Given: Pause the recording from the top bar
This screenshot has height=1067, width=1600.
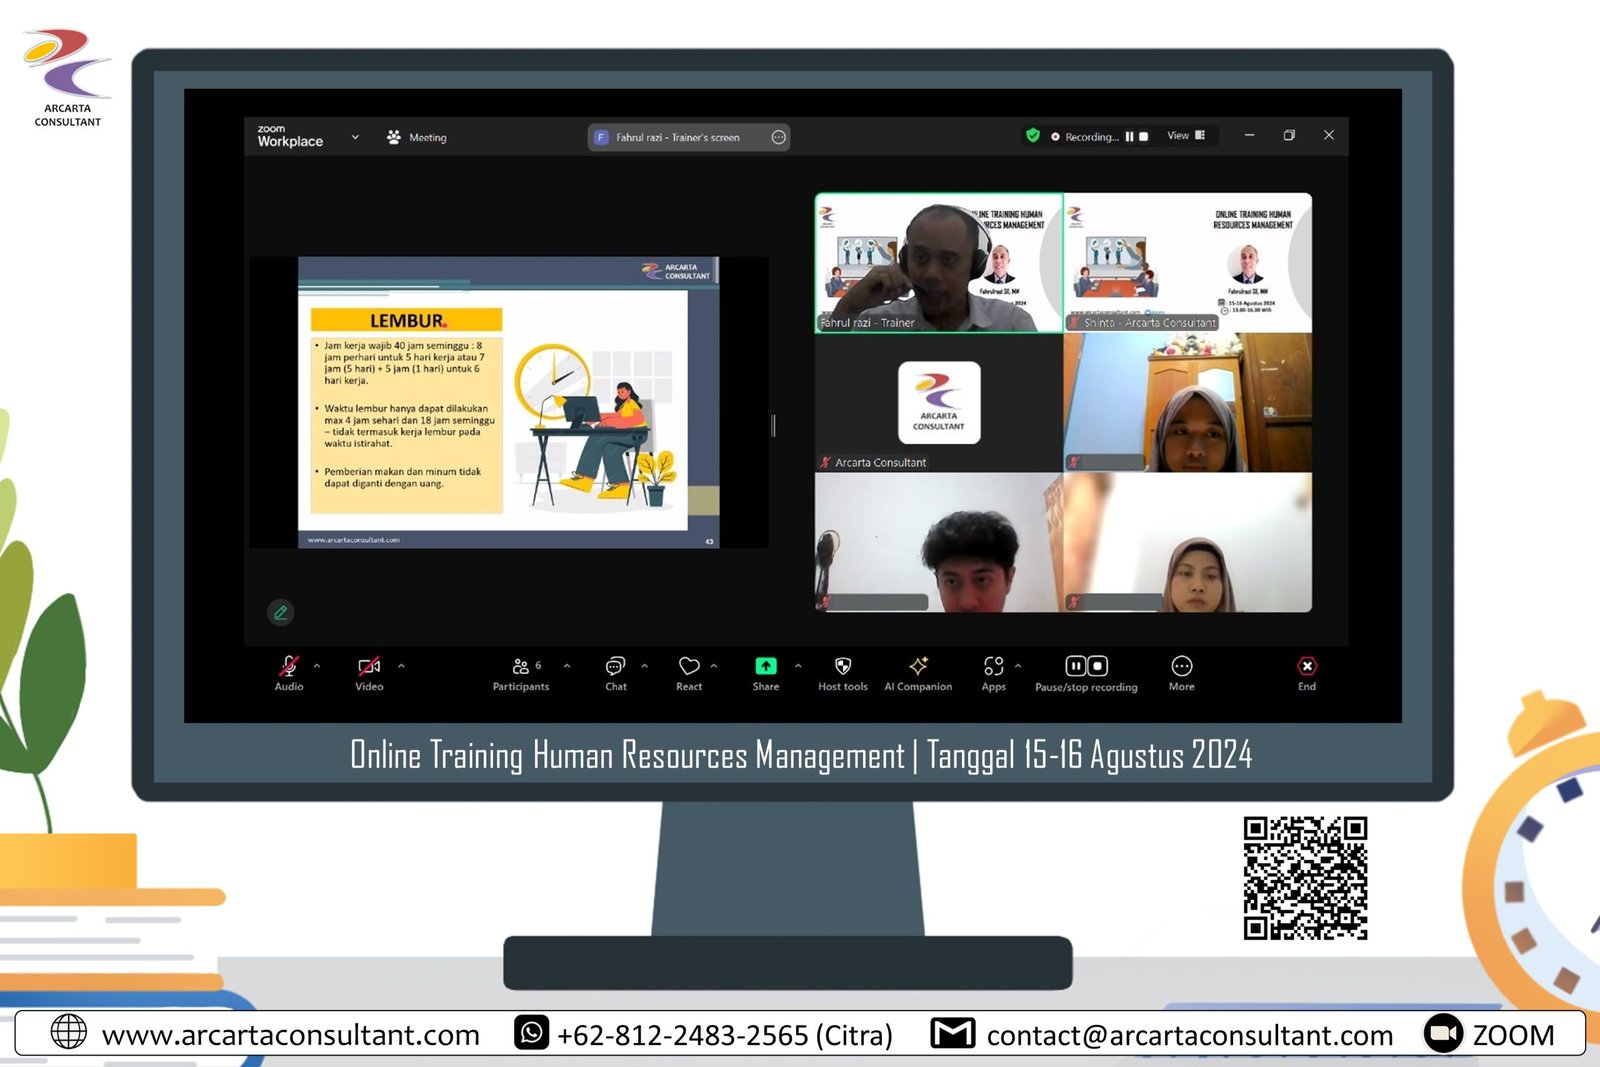Looking at the screenshot, I should coord(1129,137).
